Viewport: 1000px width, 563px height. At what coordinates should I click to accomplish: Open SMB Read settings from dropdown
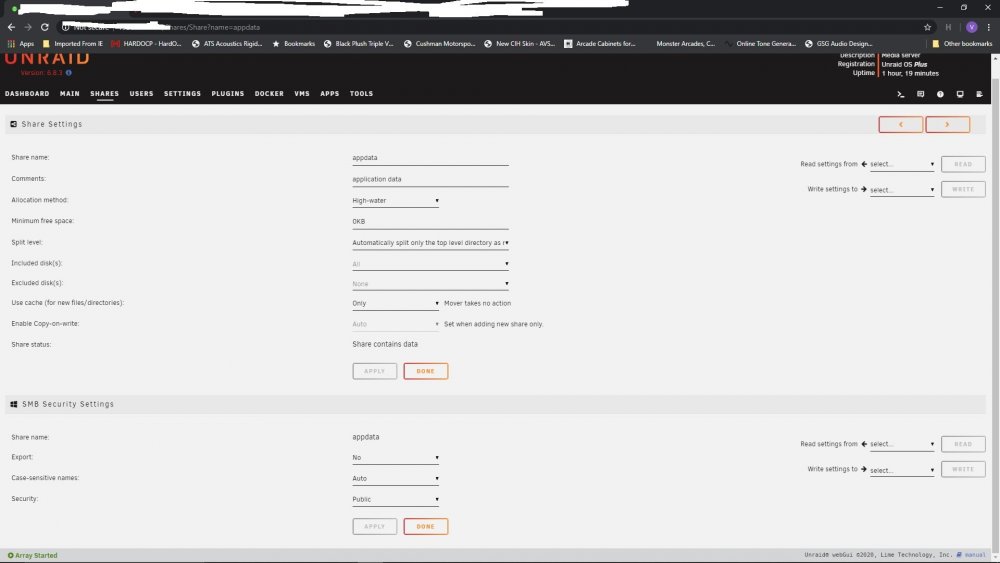coord(902,444)
